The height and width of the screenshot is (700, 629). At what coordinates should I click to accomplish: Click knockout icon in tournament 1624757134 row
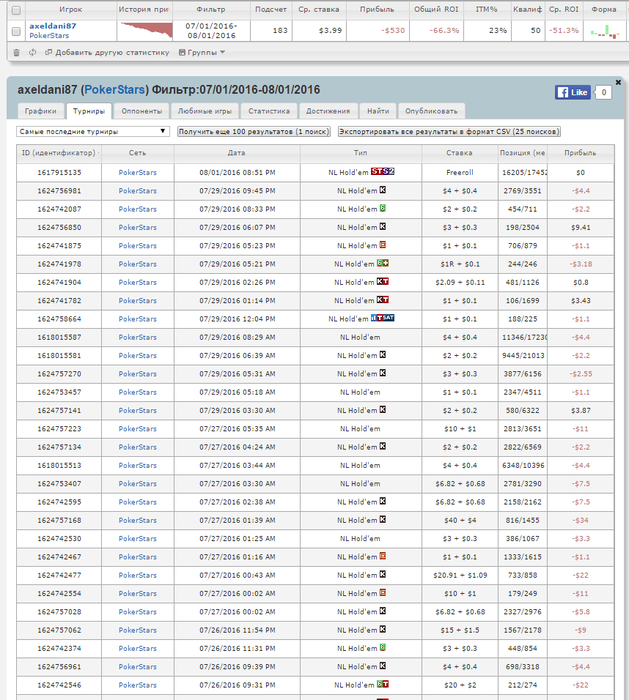pyautogui.click(x=383, y=446)
